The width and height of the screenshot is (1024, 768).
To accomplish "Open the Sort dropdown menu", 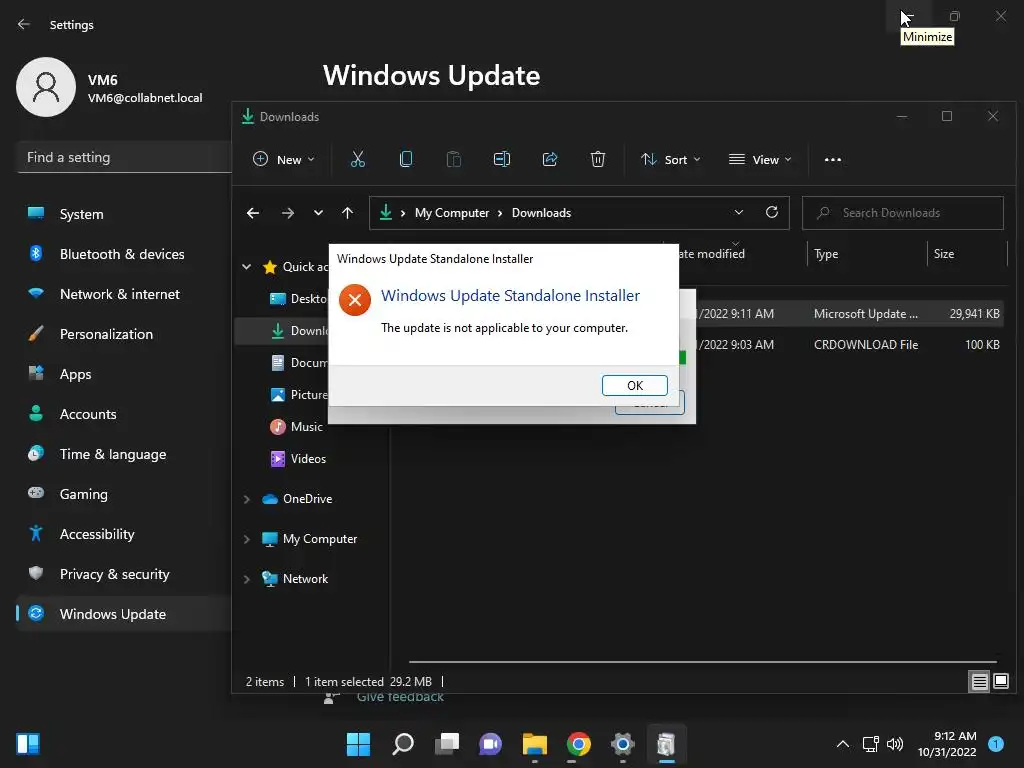I will [671, 159].
